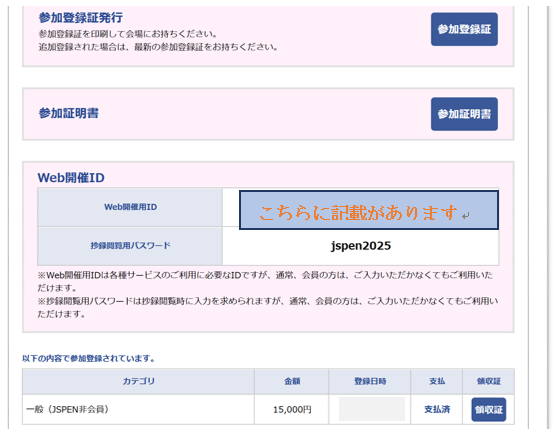Click the Web開催用ID label cell

coord(130,207)
